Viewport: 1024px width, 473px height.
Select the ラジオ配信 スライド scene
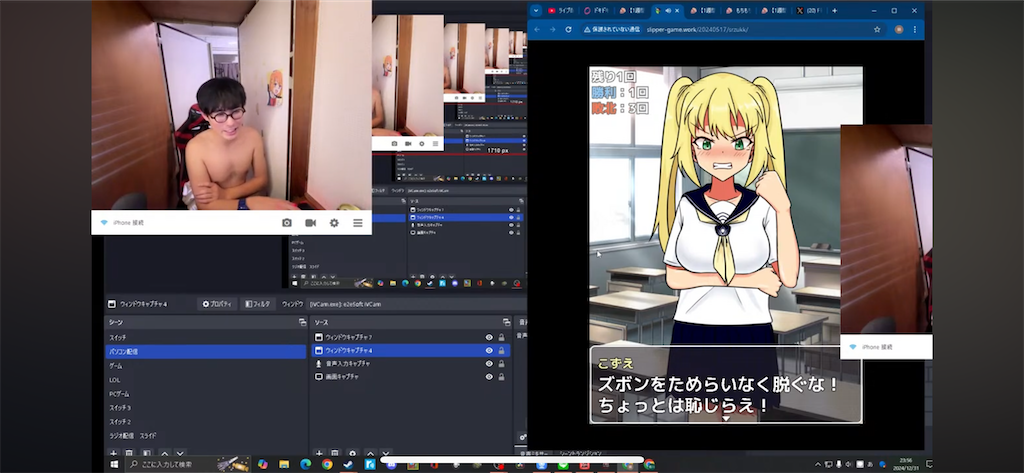click(206, 436)
